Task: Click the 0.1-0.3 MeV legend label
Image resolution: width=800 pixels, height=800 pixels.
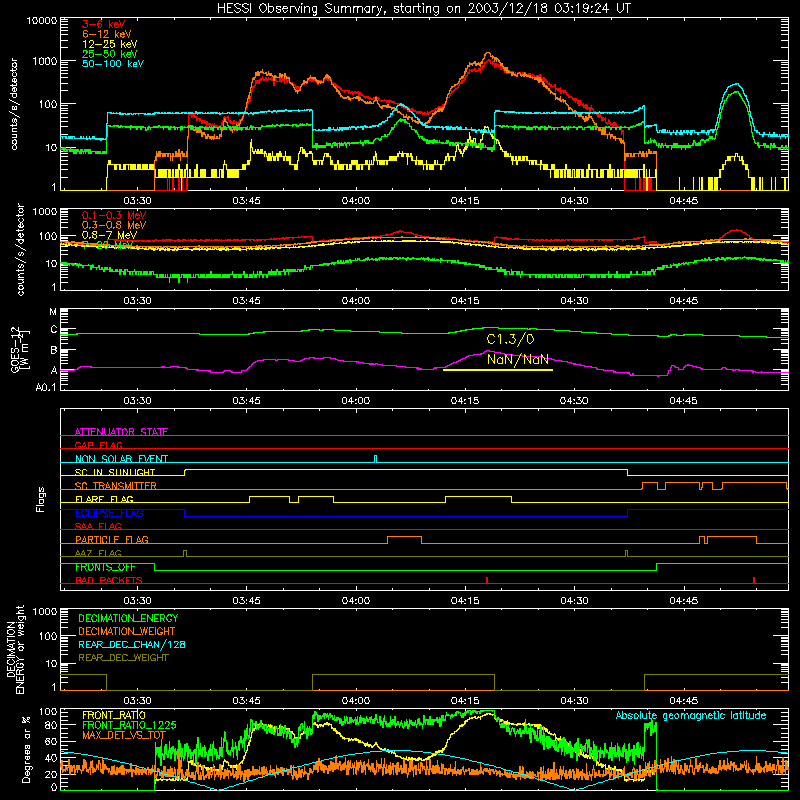Action: coord(114,215)
